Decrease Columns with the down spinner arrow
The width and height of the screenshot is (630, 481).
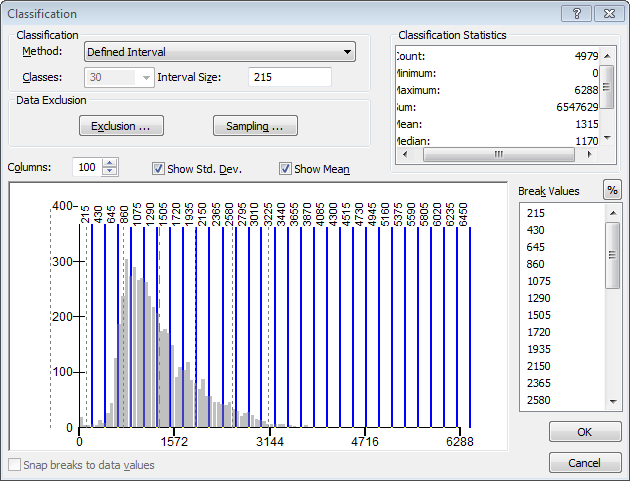[110, 173]
